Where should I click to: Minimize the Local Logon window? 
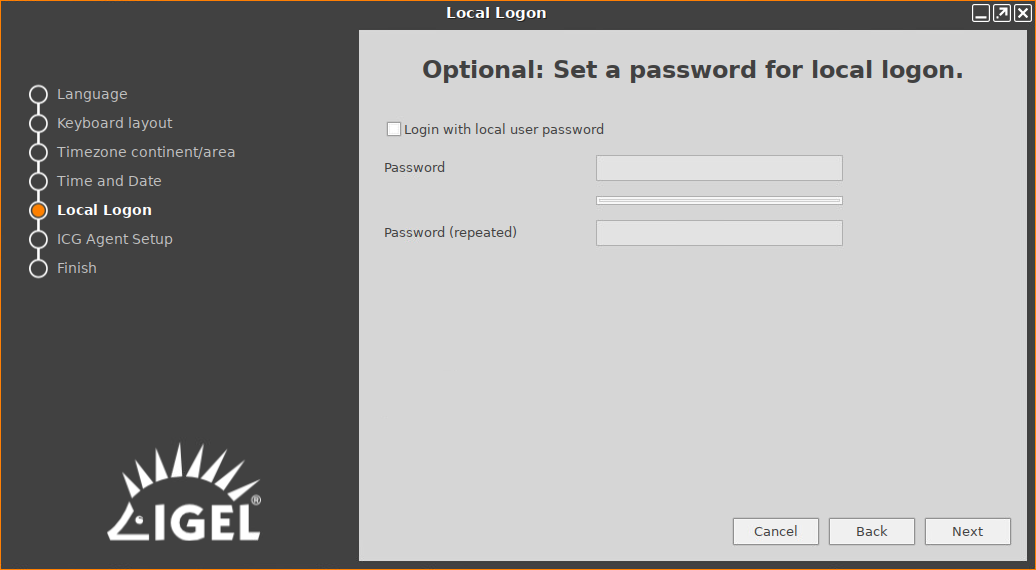[x=981, y=13]
